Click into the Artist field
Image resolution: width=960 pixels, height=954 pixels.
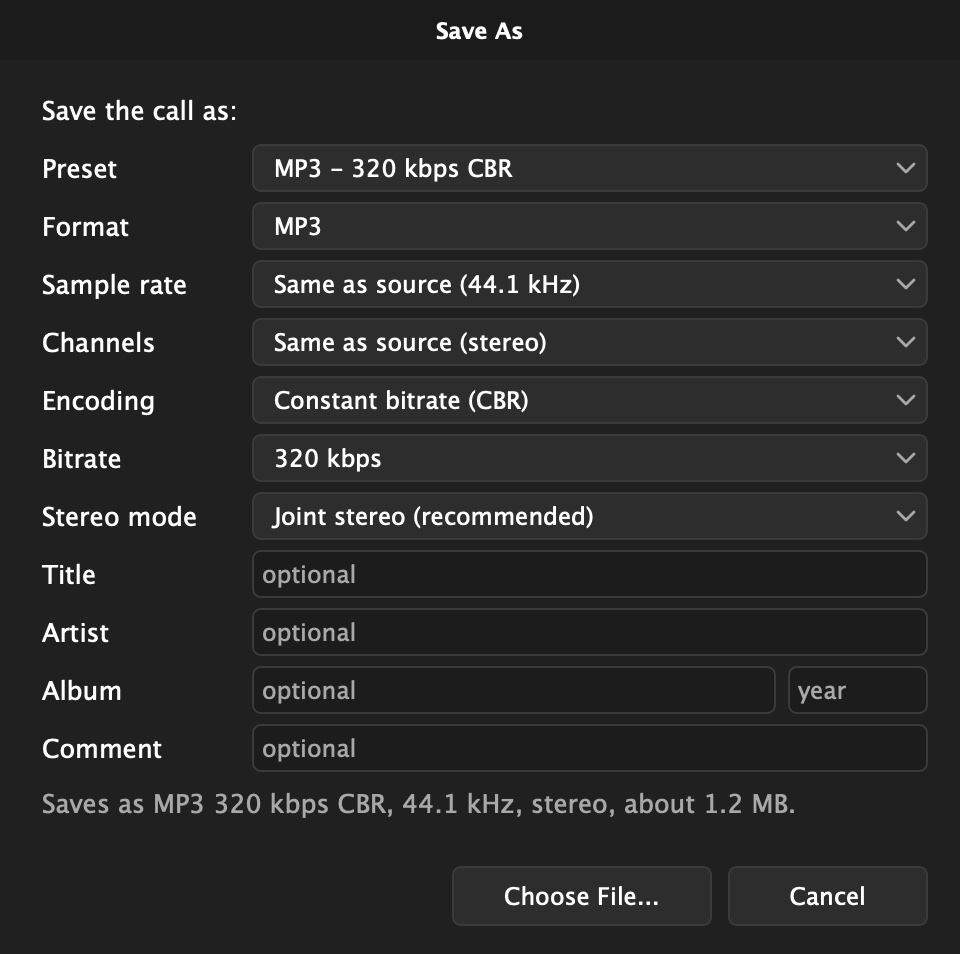[x=590, y=632]
